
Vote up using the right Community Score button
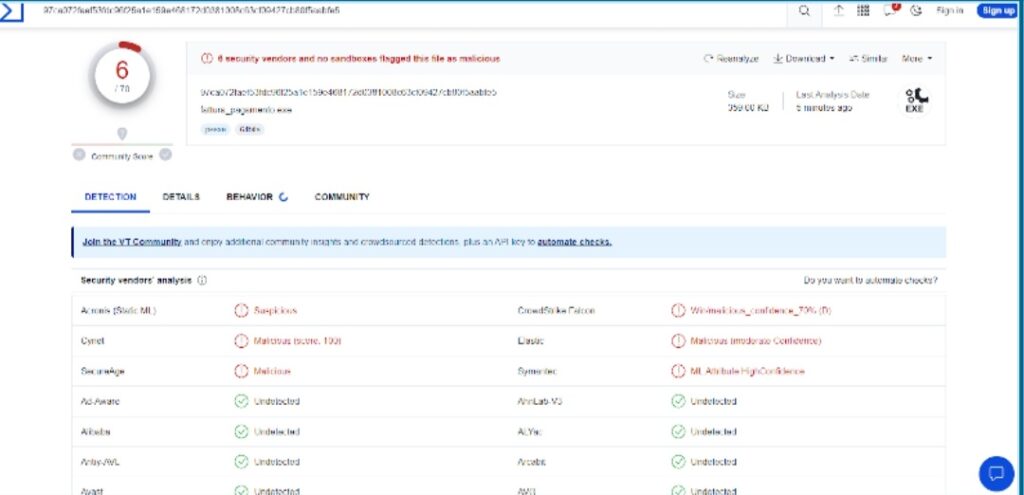coord(166,155)
